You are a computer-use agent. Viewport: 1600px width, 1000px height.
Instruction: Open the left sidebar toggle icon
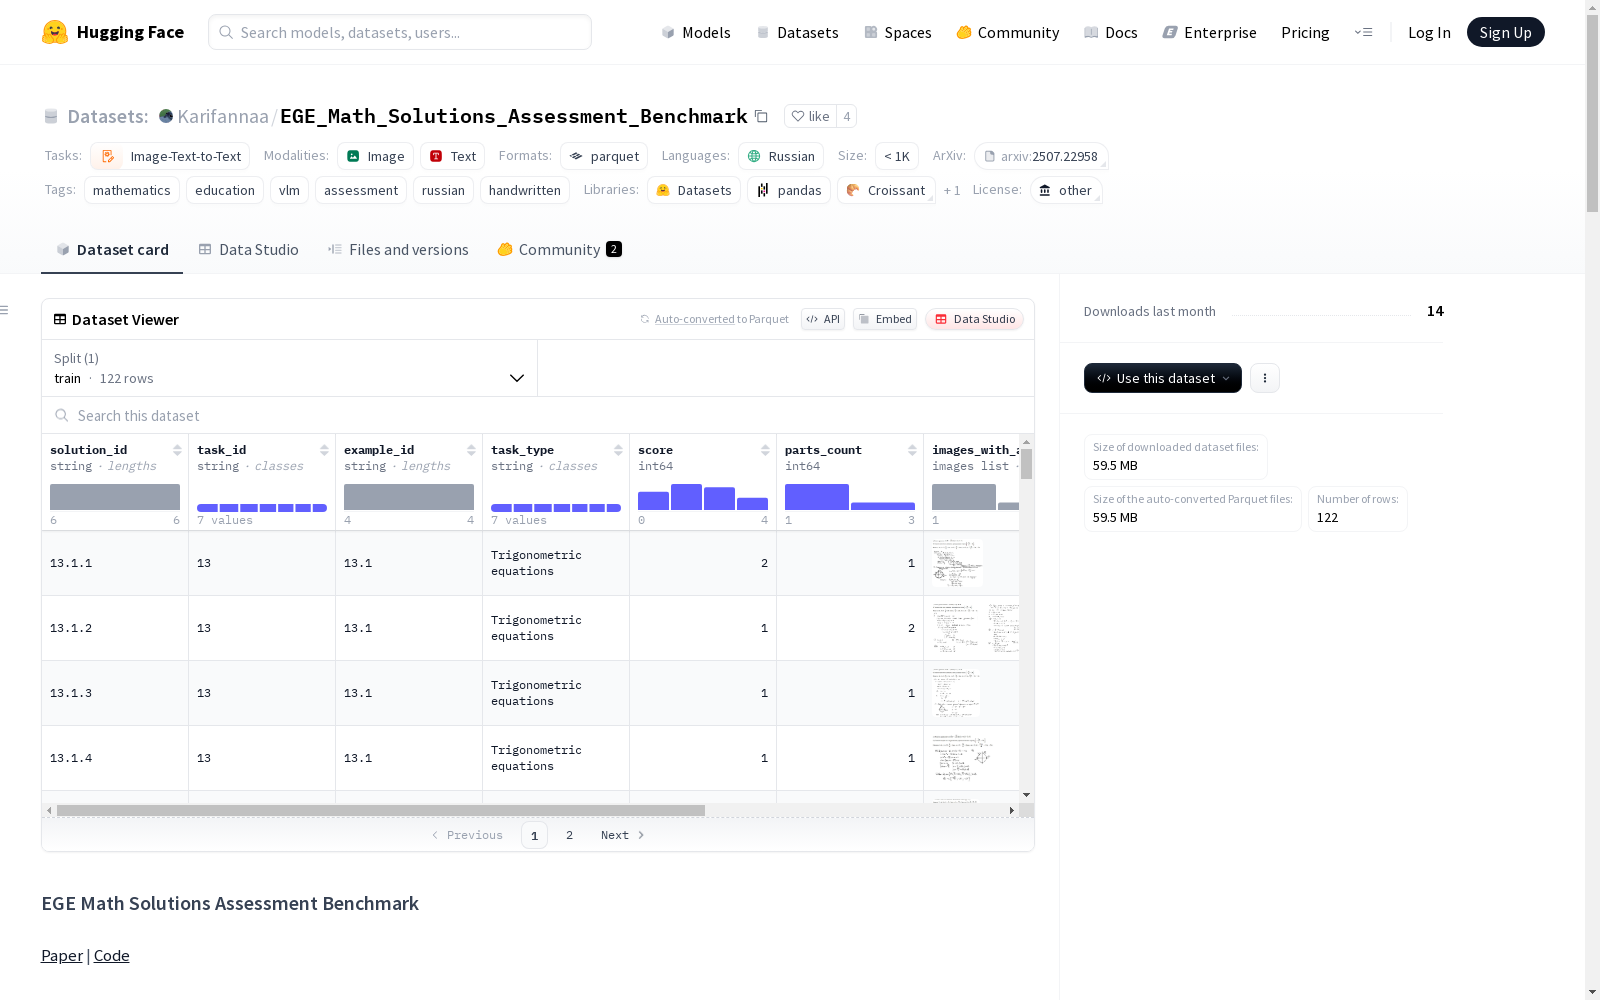pyautogui.click(x=5, y=310)
